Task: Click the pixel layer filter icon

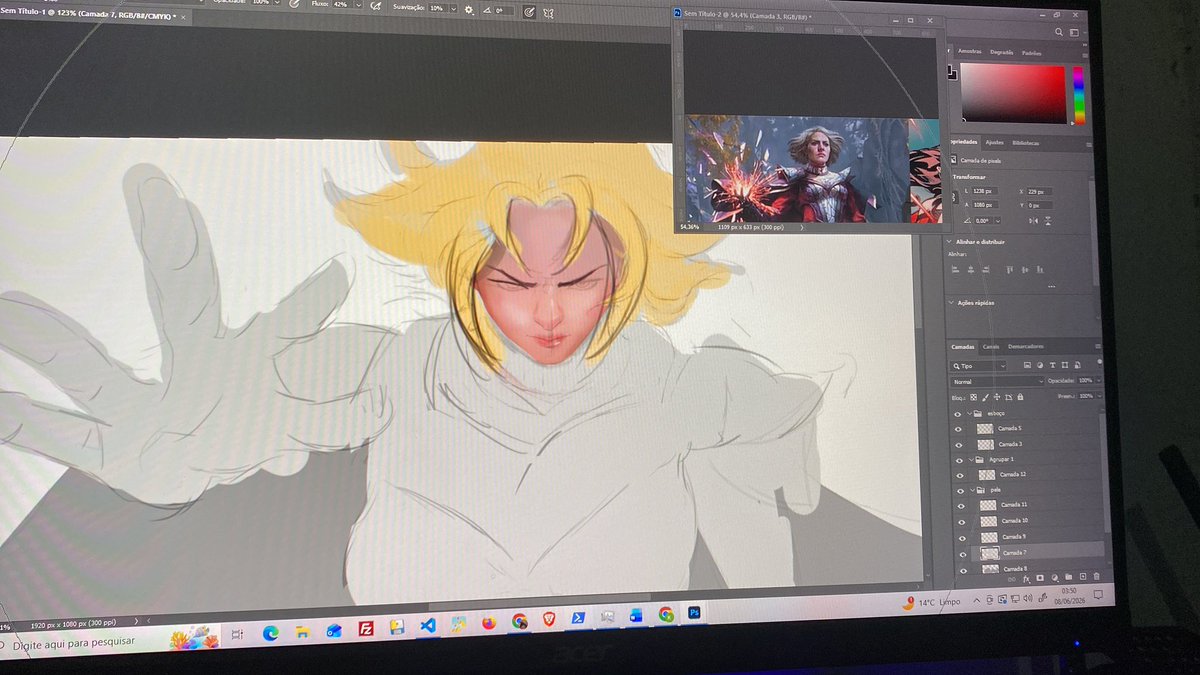Action: 1027,365
